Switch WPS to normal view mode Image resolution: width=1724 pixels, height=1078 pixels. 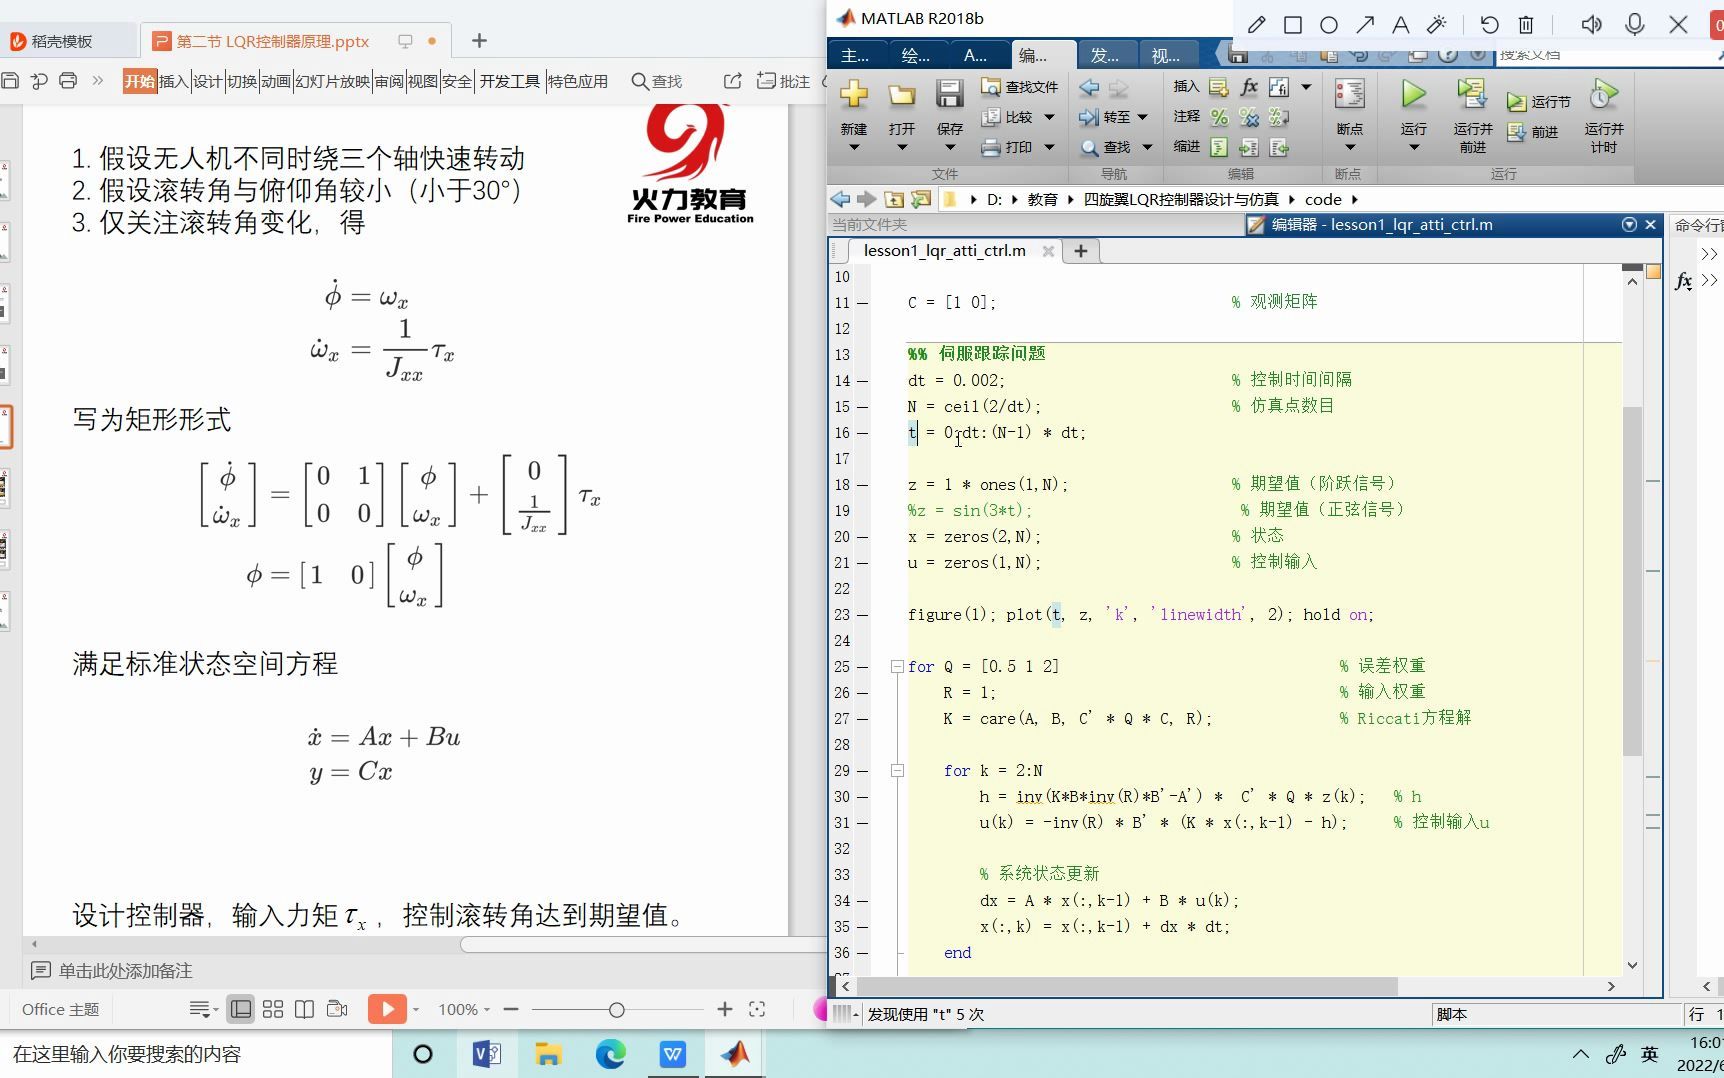[x=241, y=1010]
